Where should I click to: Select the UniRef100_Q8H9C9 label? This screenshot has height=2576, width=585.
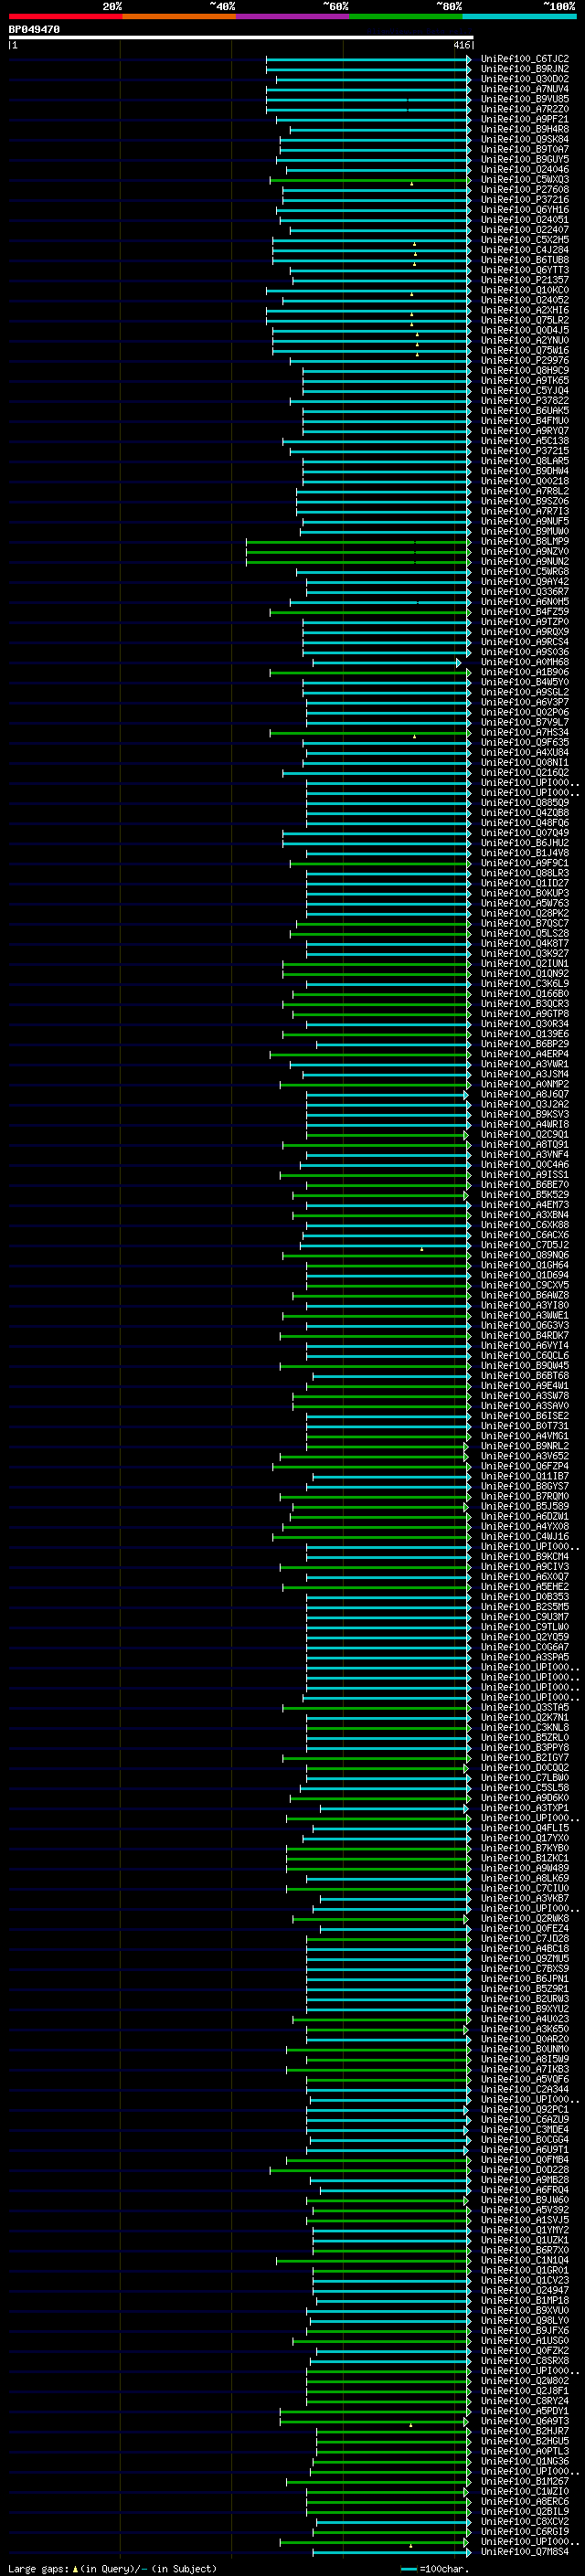point(525,371)
